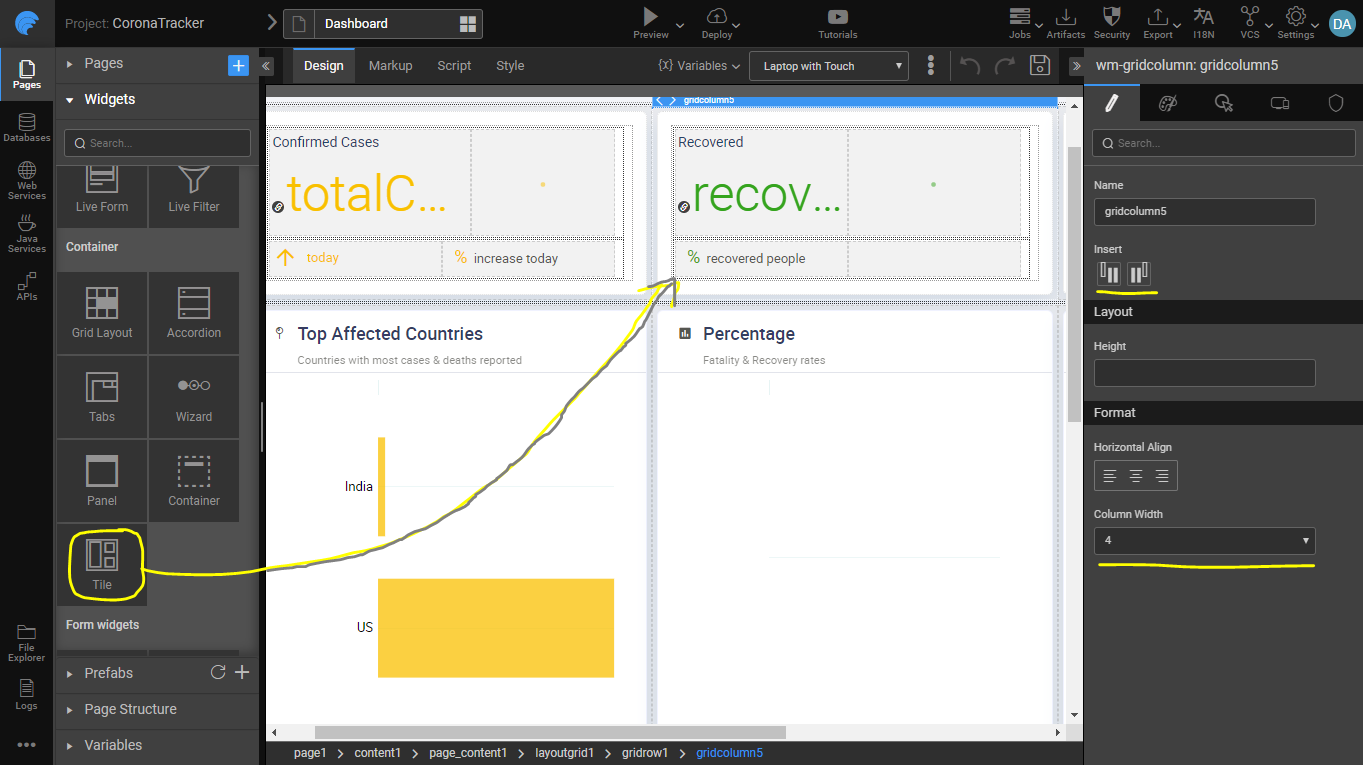Select right horizontal alignment

click(x=1162, y=476)
